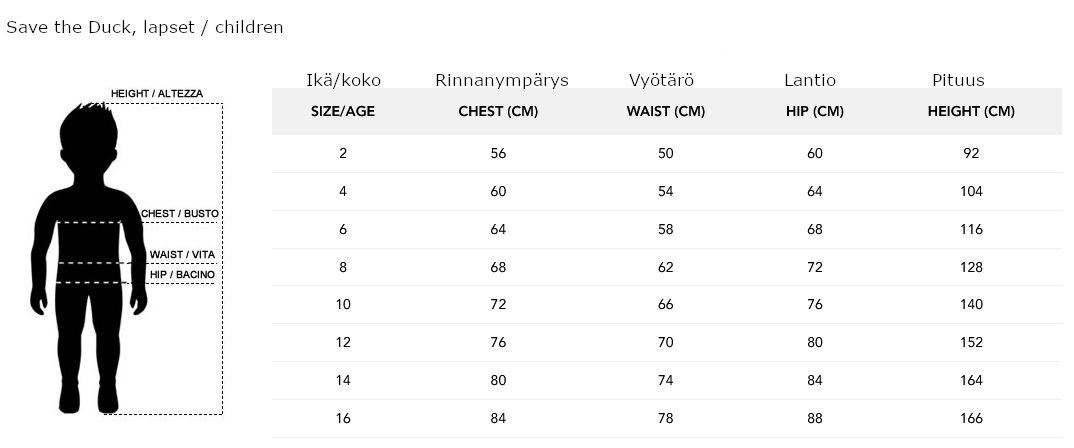
Task: Select size 8 in the size column
Action: coord(343,267)
